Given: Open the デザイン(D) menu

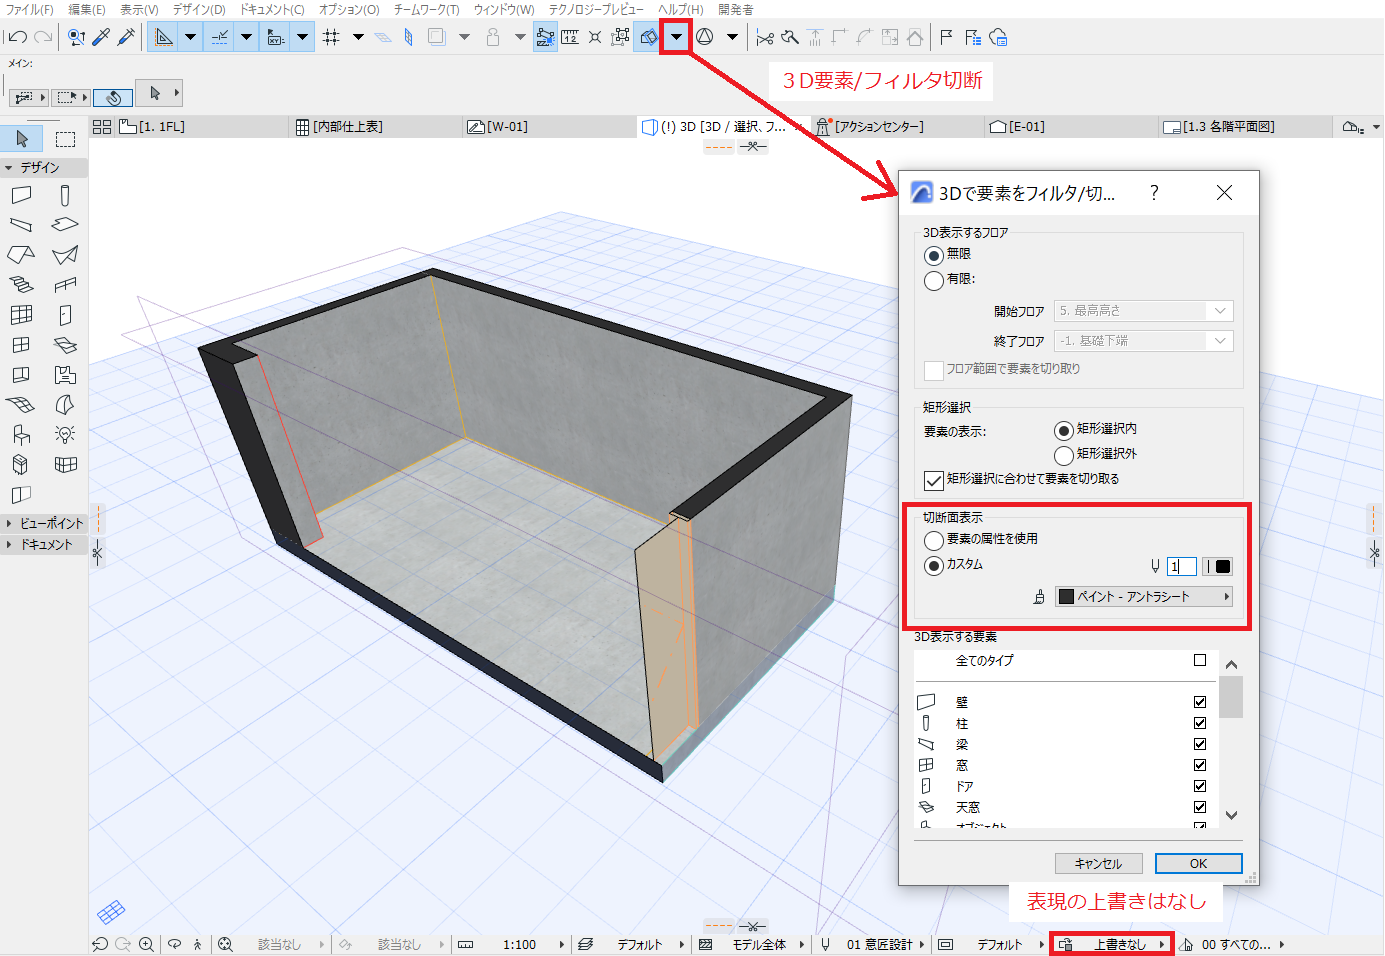Looking at the screenshot, I should (199, 9).
